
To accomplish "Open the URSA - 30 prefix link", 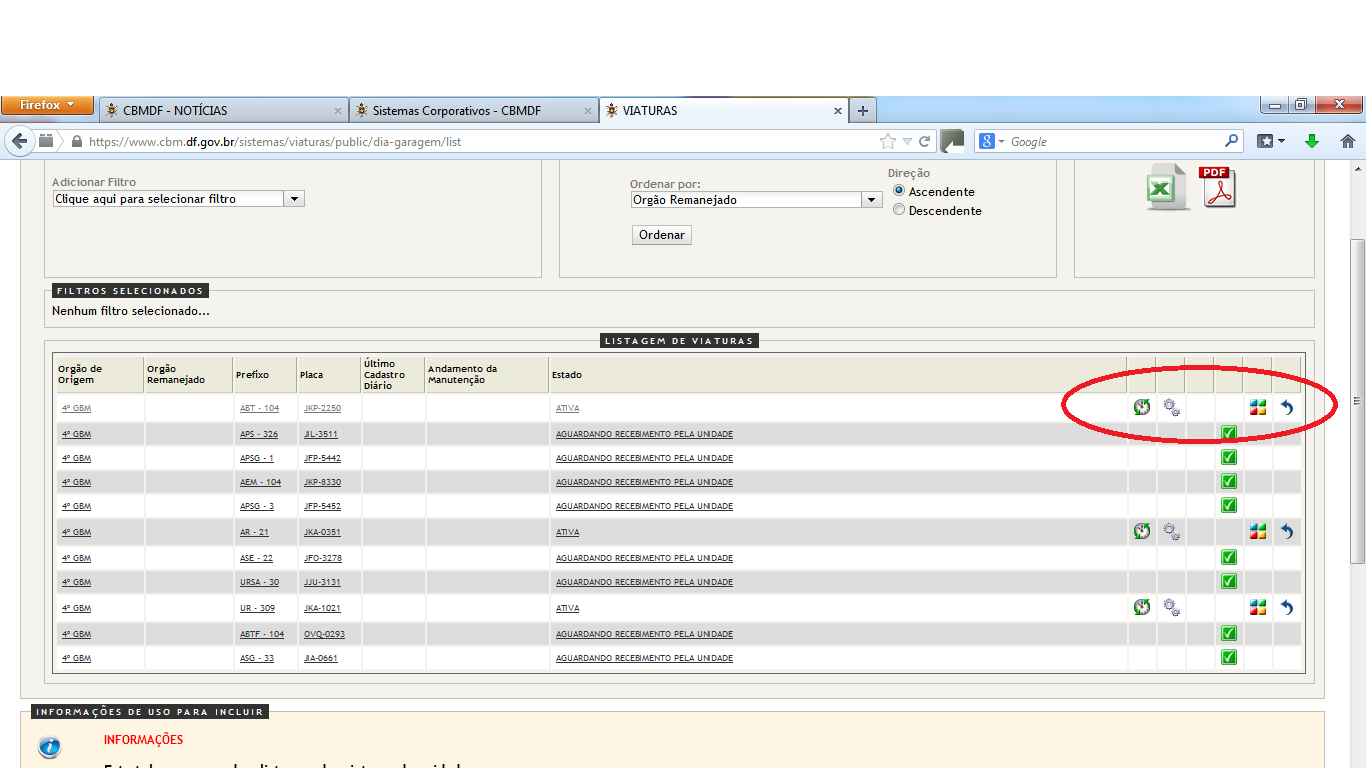I will coord(259,582).
